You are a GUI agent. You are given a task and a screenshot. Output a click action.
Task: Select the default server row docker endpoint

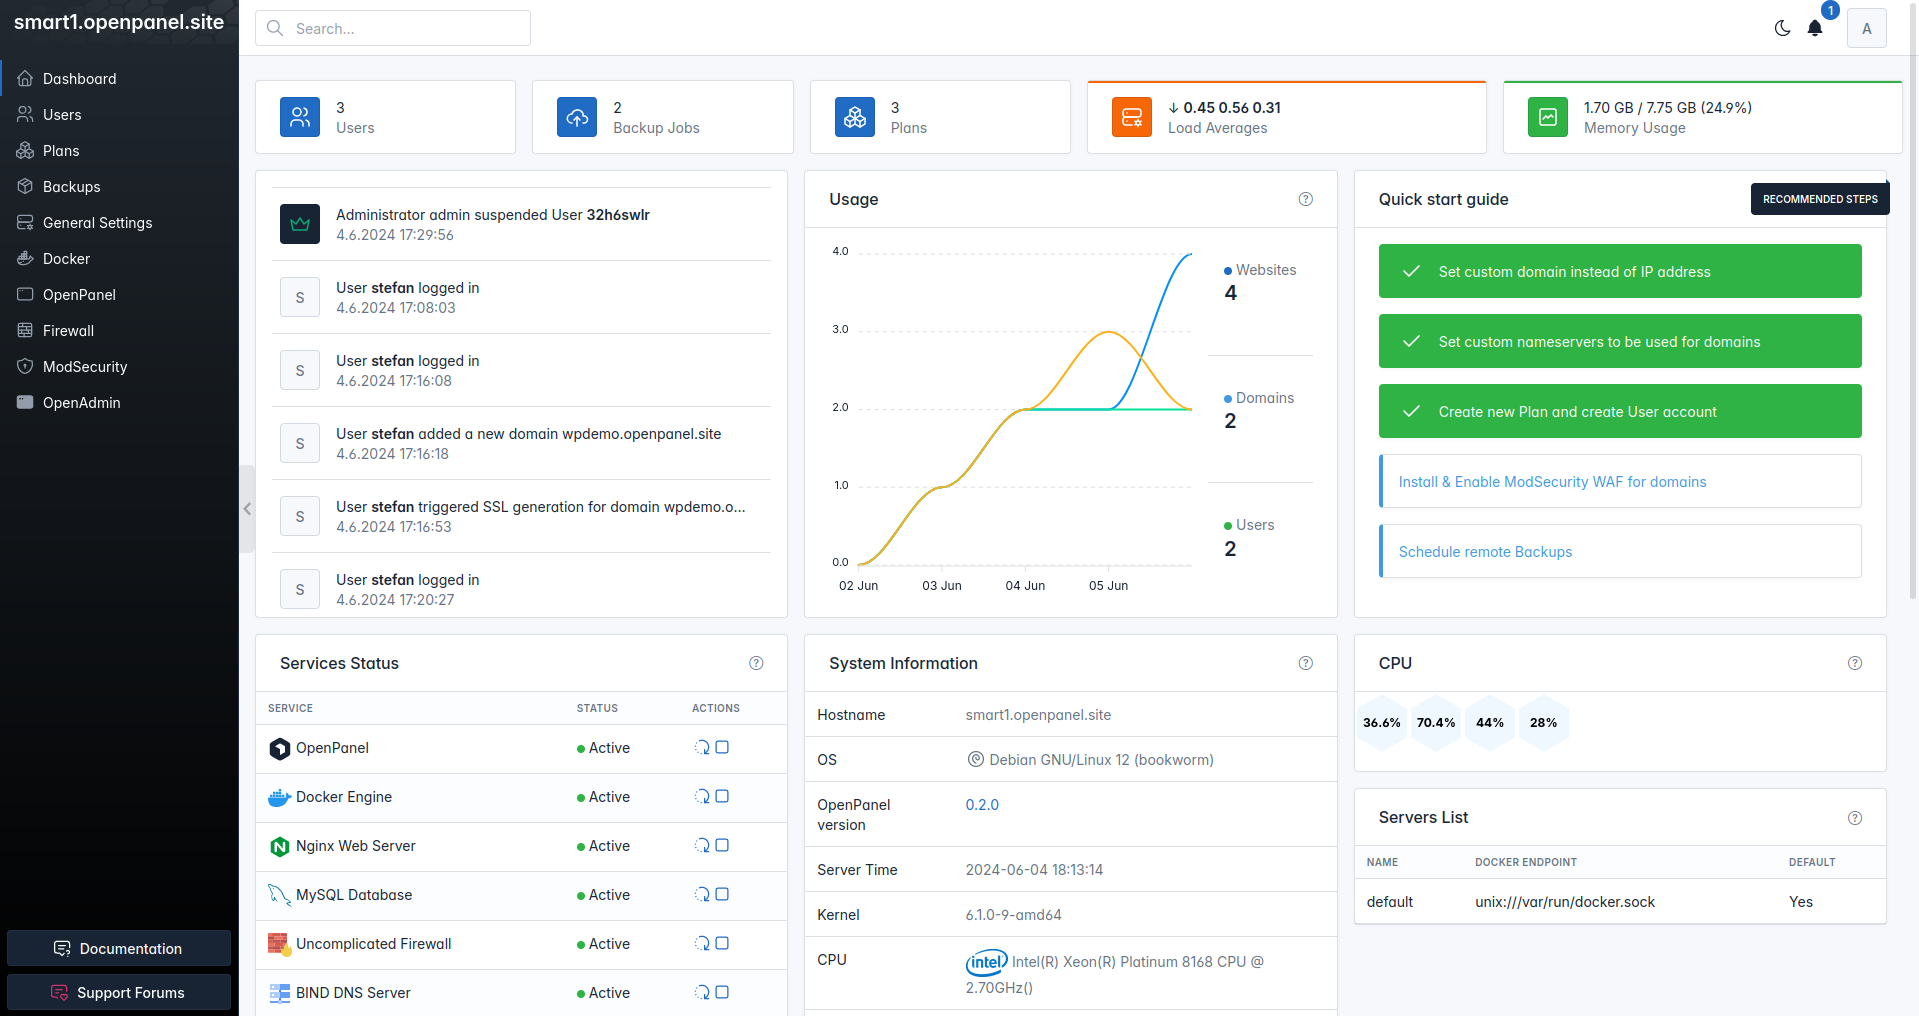click(x=1565, y=902)
